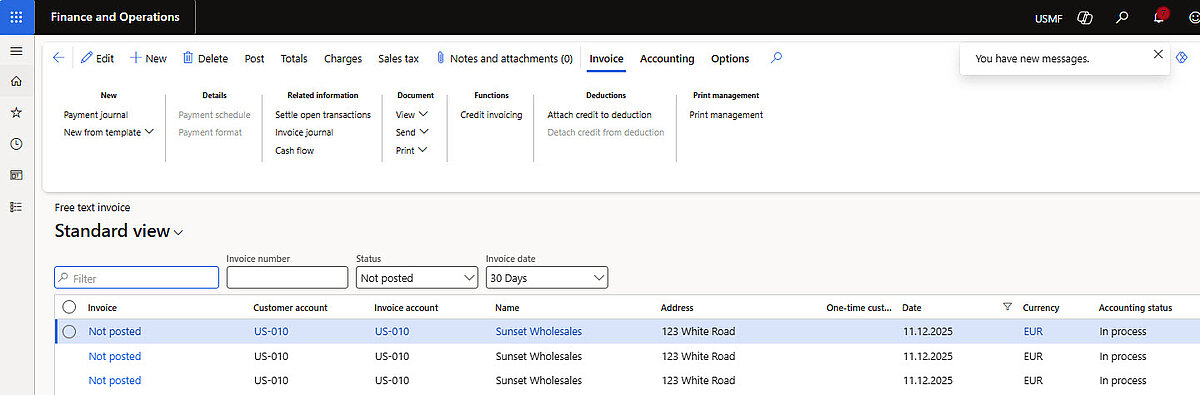This screenshot has width=1200, height=395.
Task: Open Workspaces icon in the sidebar
Action: pos(16,175)
